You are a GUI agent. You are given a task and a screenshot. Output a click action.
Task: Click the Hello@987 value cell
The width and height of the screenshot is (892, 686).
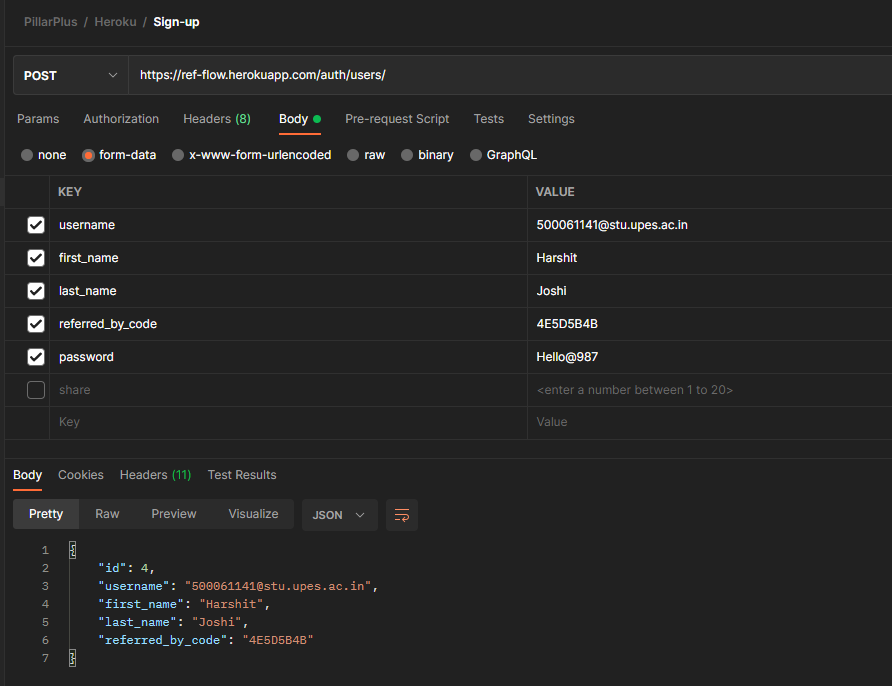click(x=709, y=357)
